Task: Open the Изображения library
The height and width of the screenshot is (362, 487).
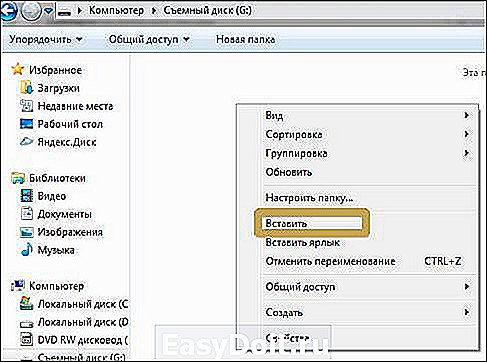Action: [x=70, y=232]
